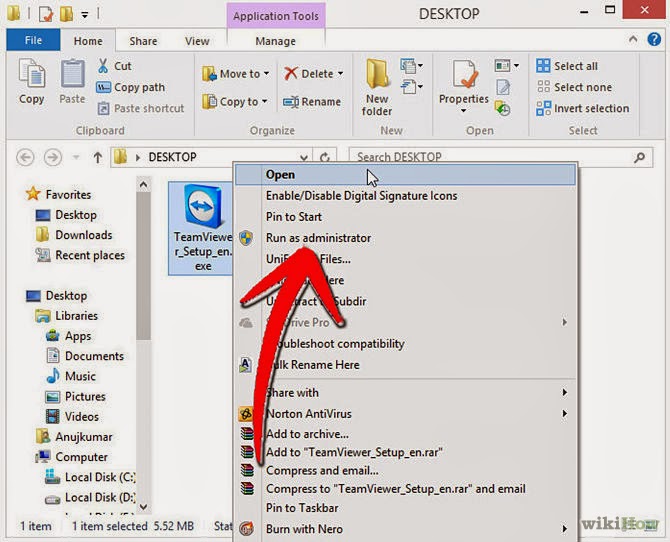Screen dimensions: 670x542
Task: Open the File tab
Action: coord(33,40)
